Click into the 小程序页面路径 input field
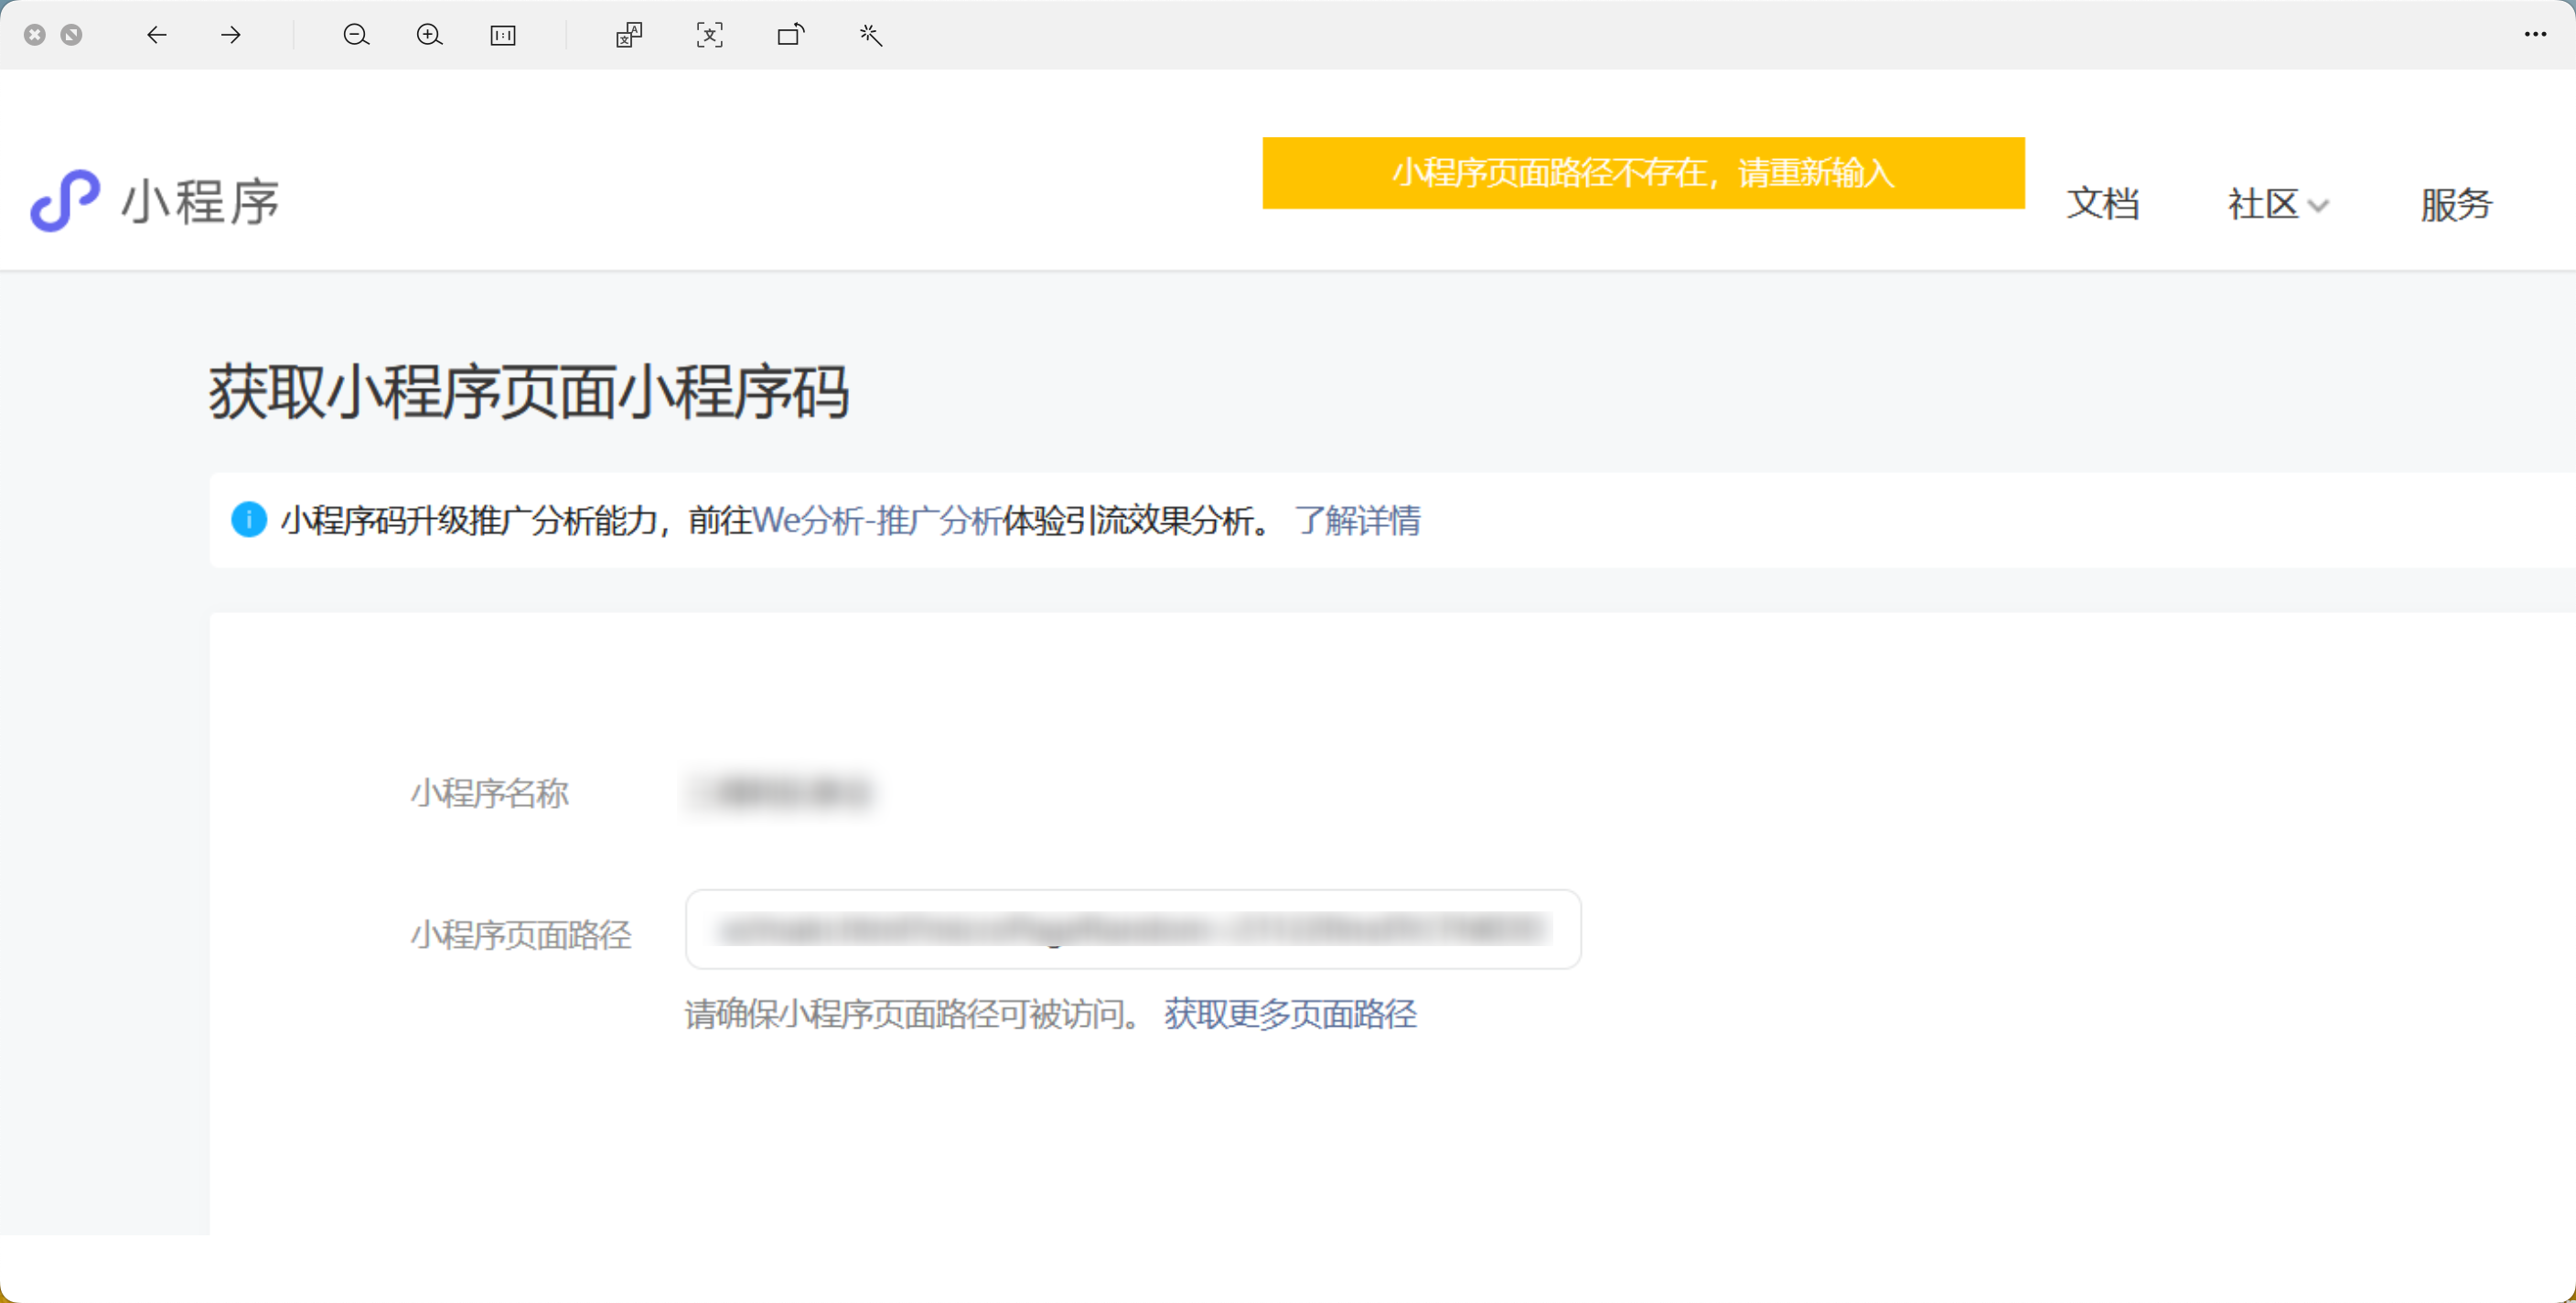Viewport: 2576px width, 1303px height. point(1132,929)
